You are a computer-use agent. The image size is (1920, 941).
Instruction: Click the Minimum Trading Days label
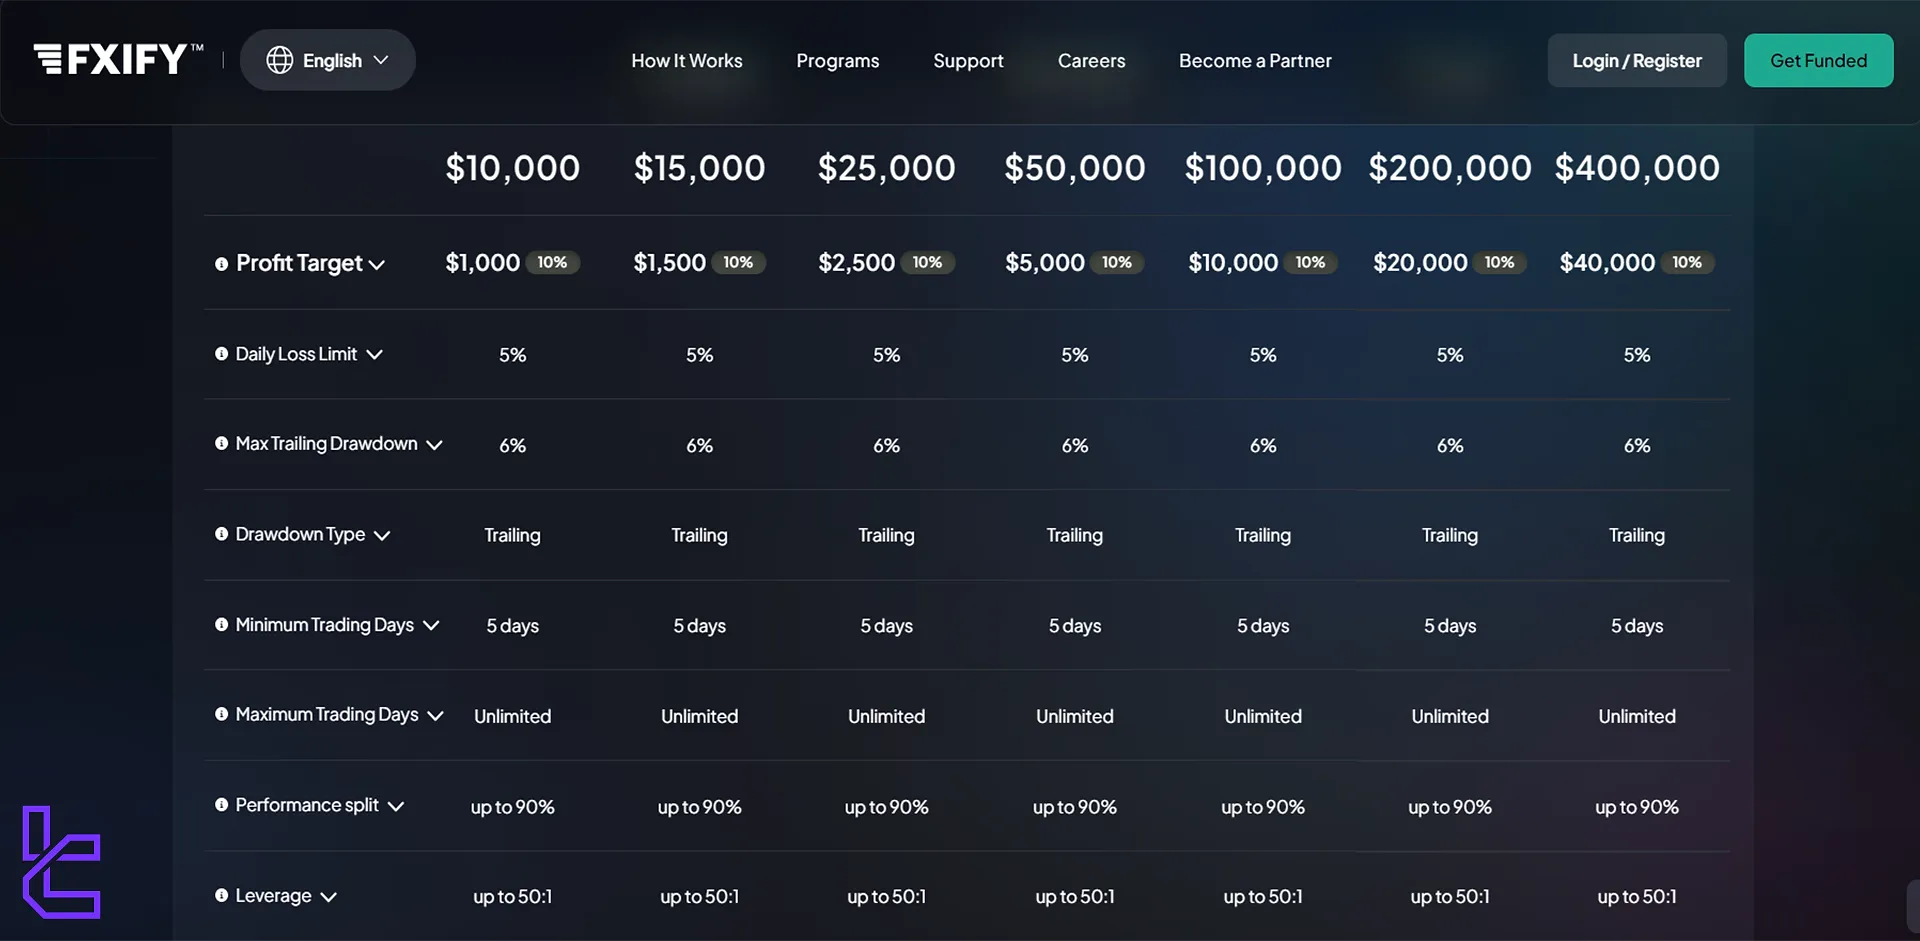point(324,625)
